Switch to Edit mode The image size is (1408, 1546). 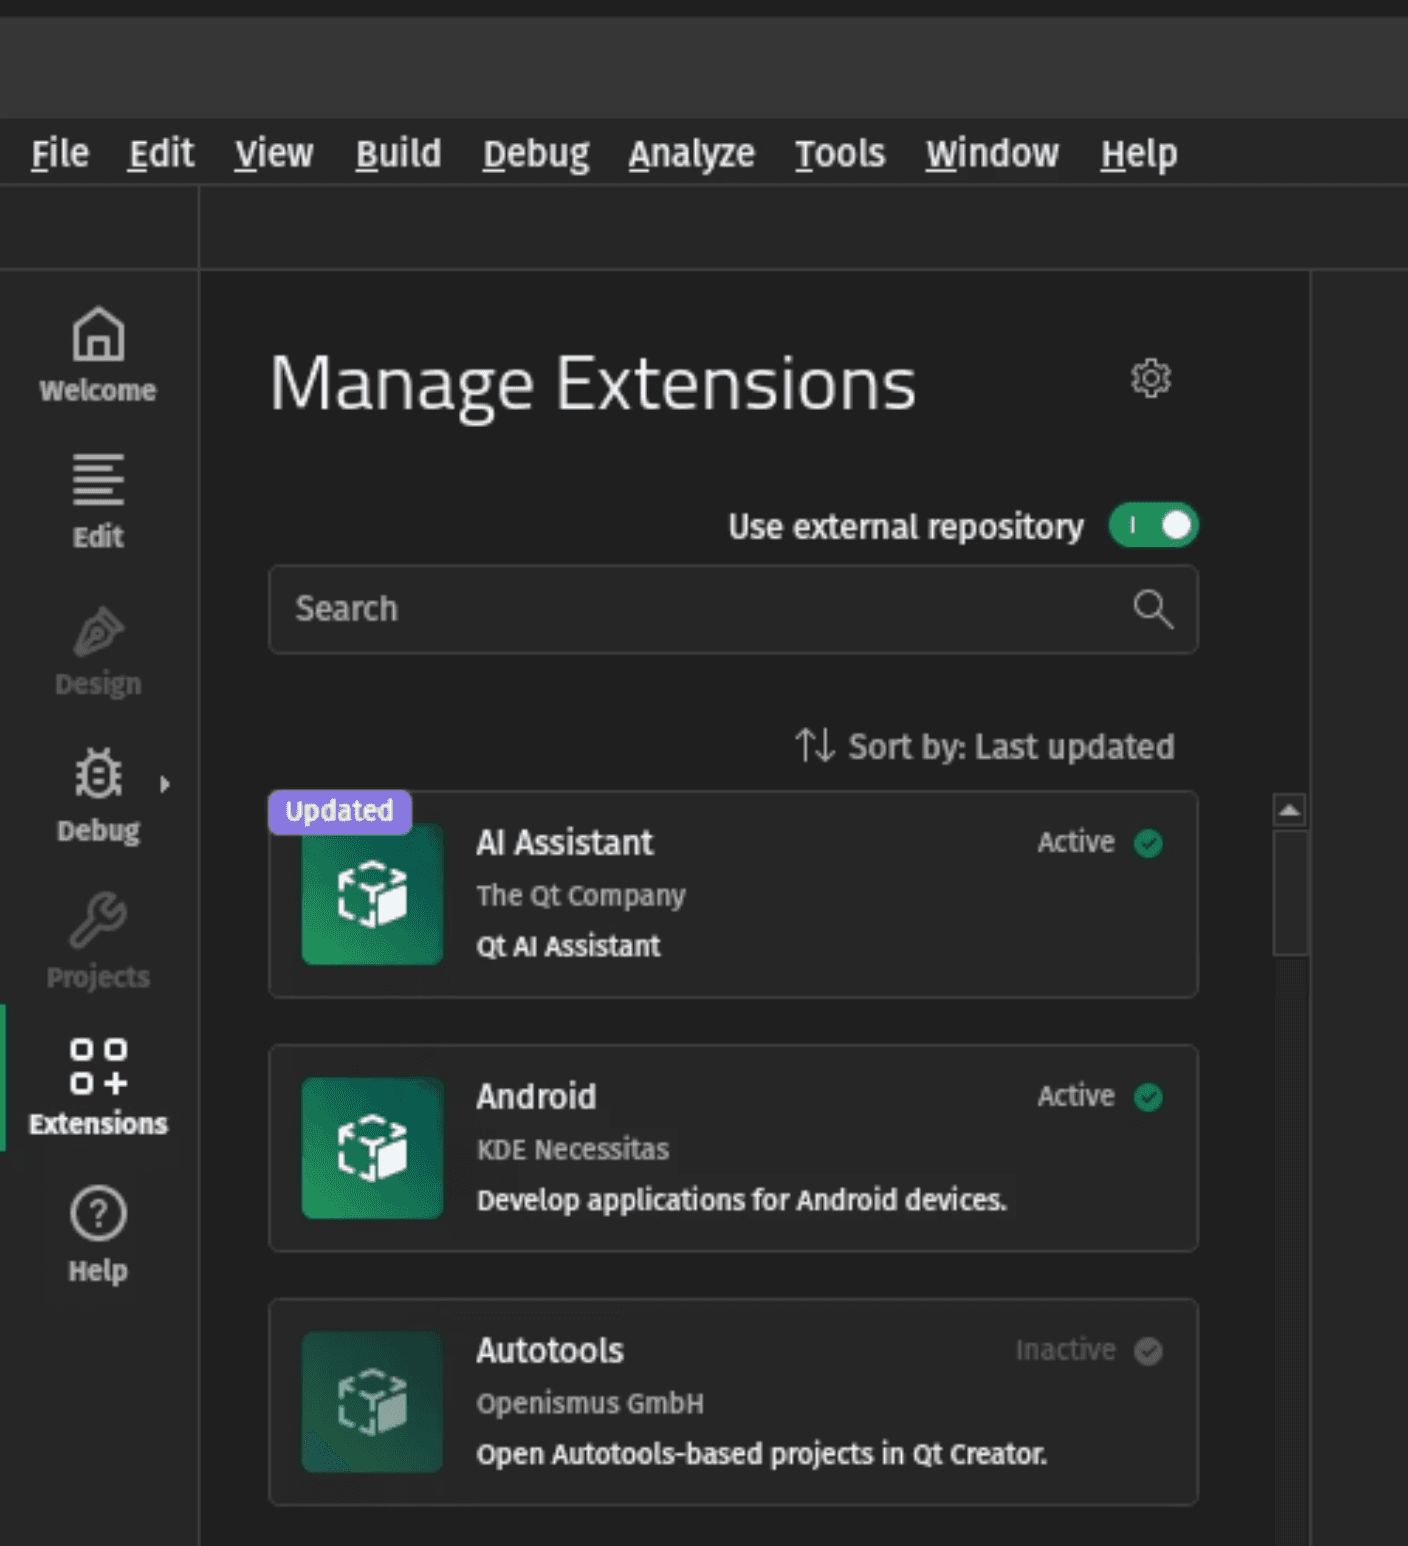click(x=98, y=502)
